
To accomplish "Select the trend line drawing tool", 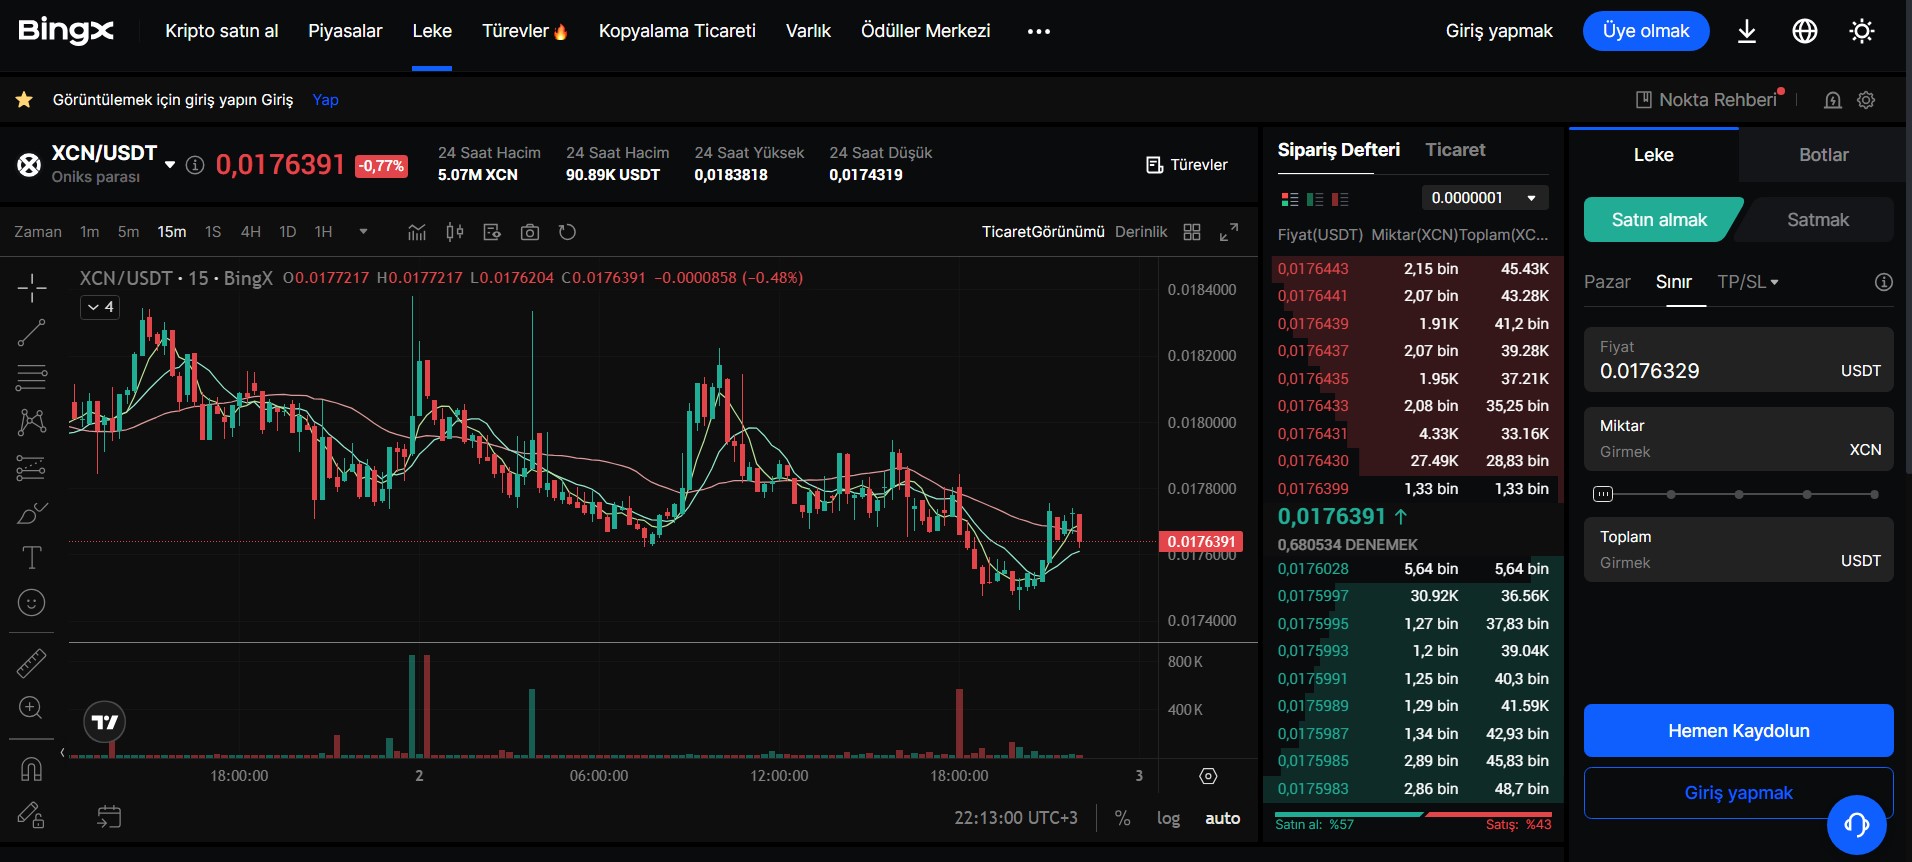I will click(x=32, y=333).
